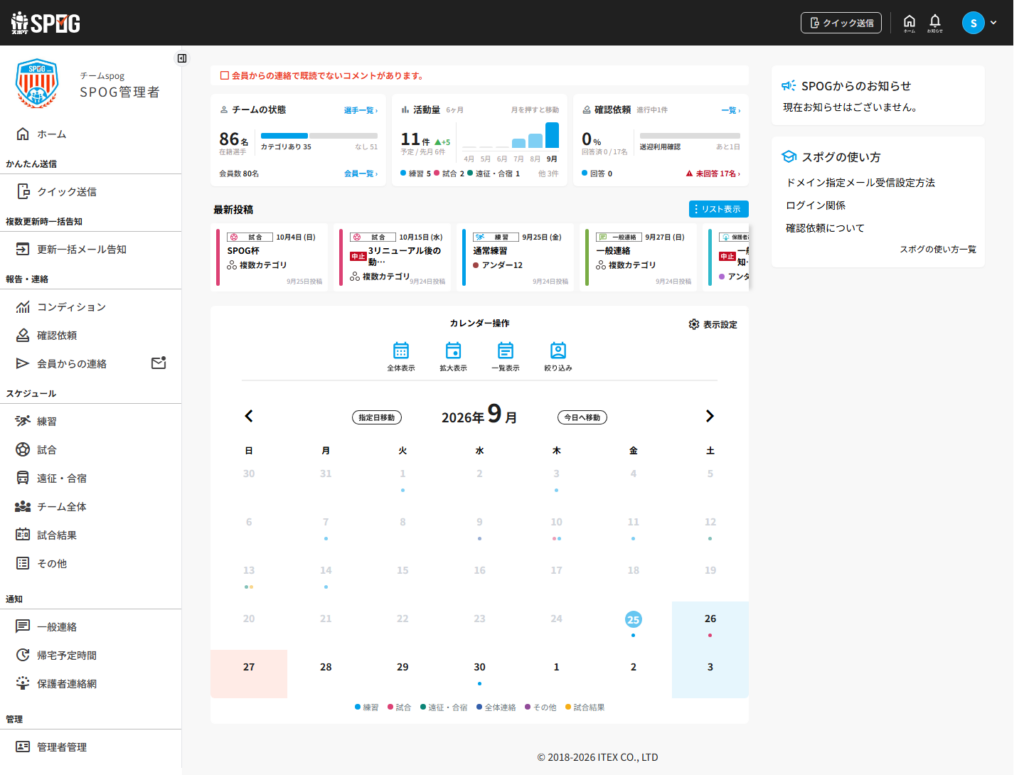Viewport: 1024px width, 775px height.
Task: Click the クイック送信 button in the header
Action: click(x=841, y=23)
